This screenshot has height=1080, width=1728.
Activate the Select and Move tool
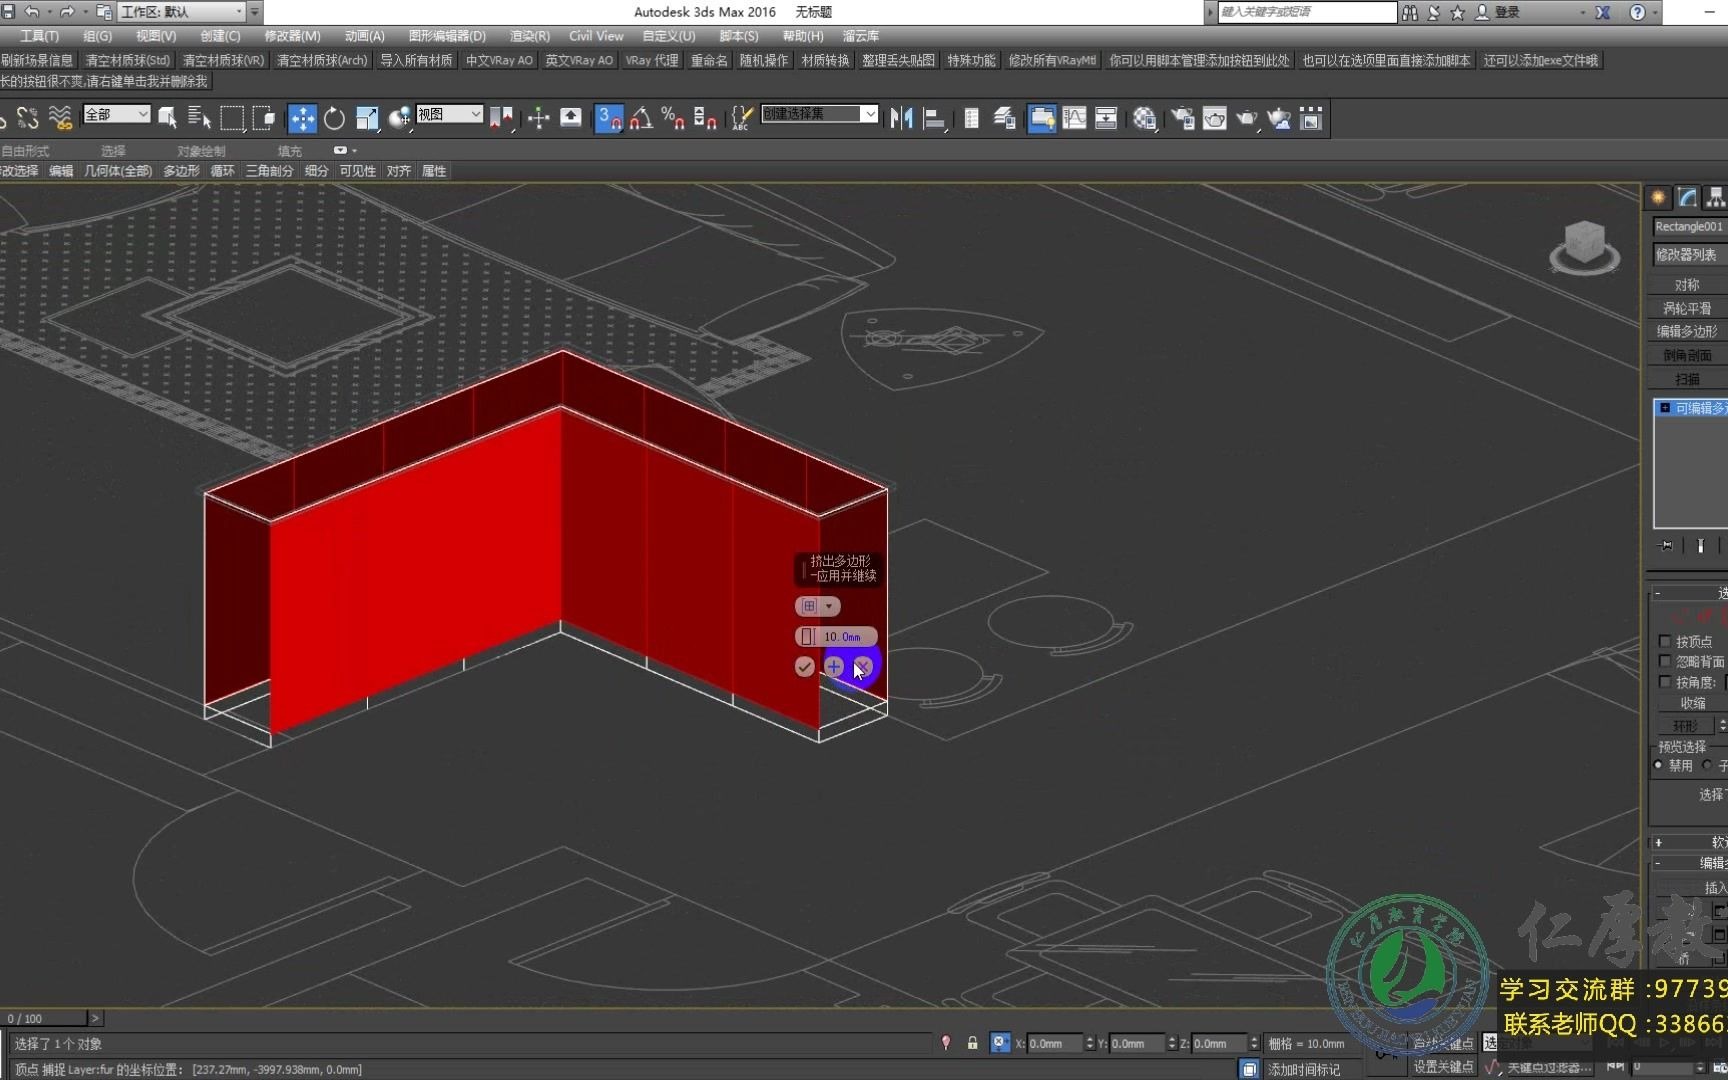(x=302, y=119)
